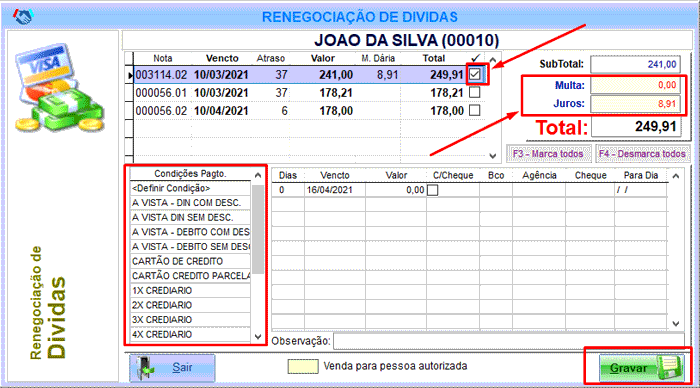Viewport: 700px width, 388px height.
Task: Click the exit door icon on Sair
Action: click(145, 368)
